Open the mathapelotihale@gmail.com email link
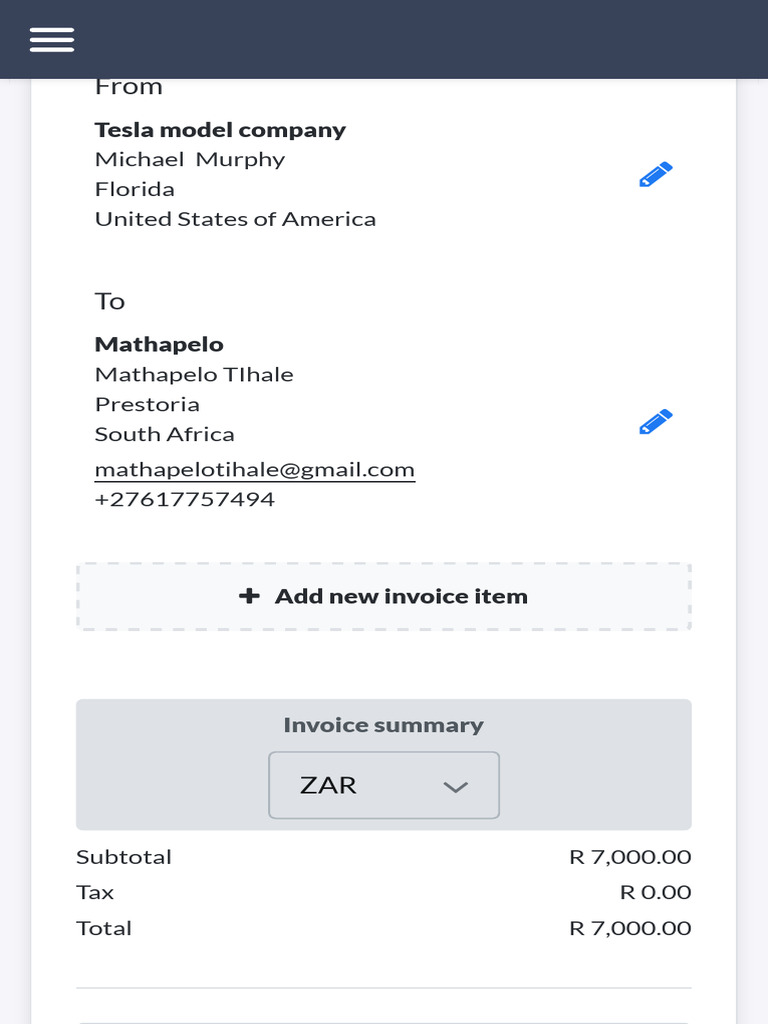The image size is (768, 1024). tap(254, 469)
